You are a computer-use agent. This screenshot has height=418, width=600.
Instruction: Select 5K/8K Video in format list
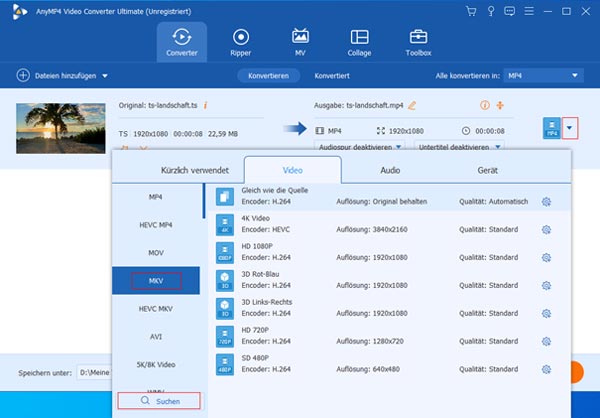tap(156, 364)
